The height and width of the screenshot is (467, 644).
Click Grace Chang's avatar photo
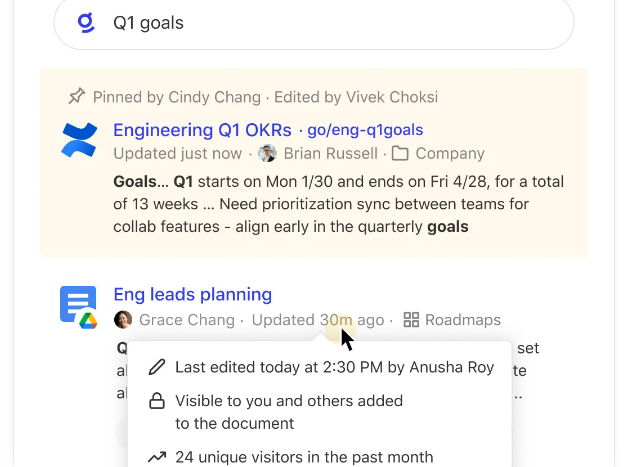click(x=123, y=320)
